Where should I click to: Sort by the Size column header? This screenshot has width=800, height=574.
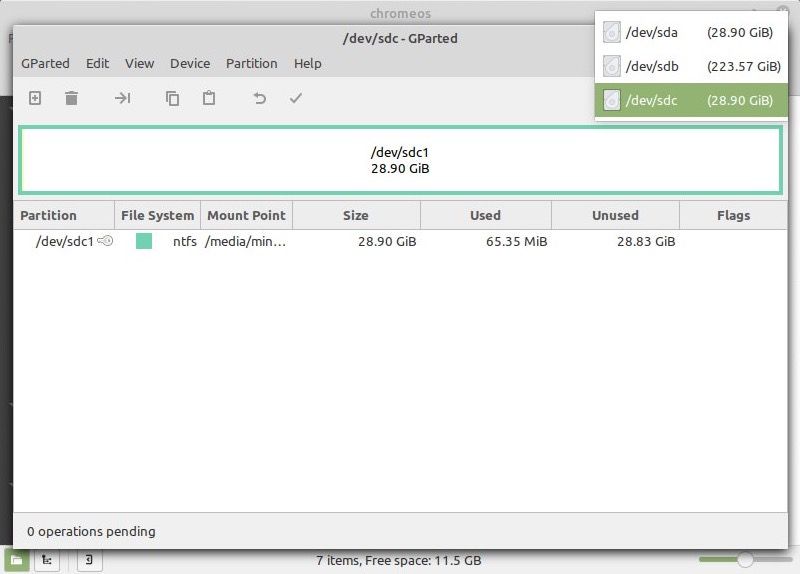point(355,215)
